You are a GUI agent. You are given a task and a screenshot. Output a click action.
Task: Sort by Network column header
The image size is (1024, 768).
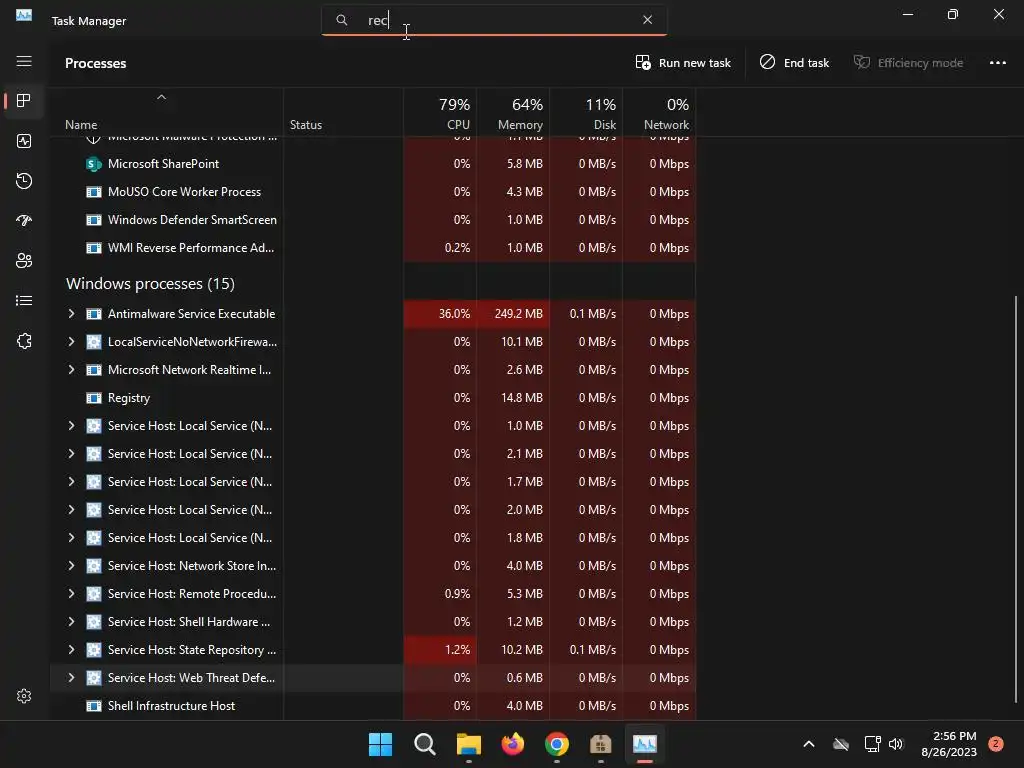tap(660, 114)
